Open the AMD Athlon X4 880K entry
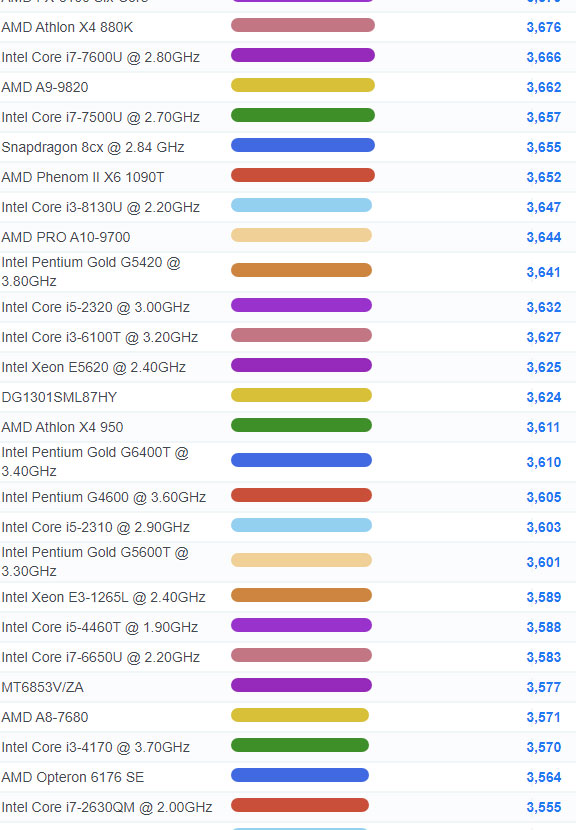Image resolution: width=576 pixels, height=830 pixels. click(x=67, y=27)
